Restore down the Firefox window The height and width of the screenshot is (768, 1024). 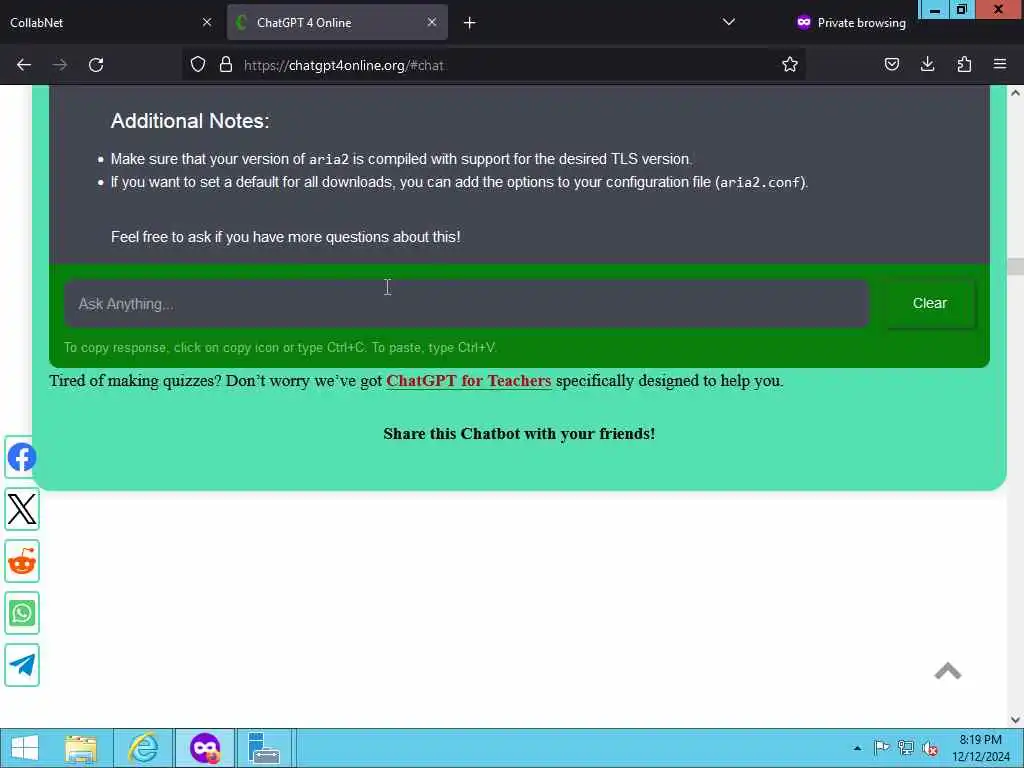tap(962, 9)
